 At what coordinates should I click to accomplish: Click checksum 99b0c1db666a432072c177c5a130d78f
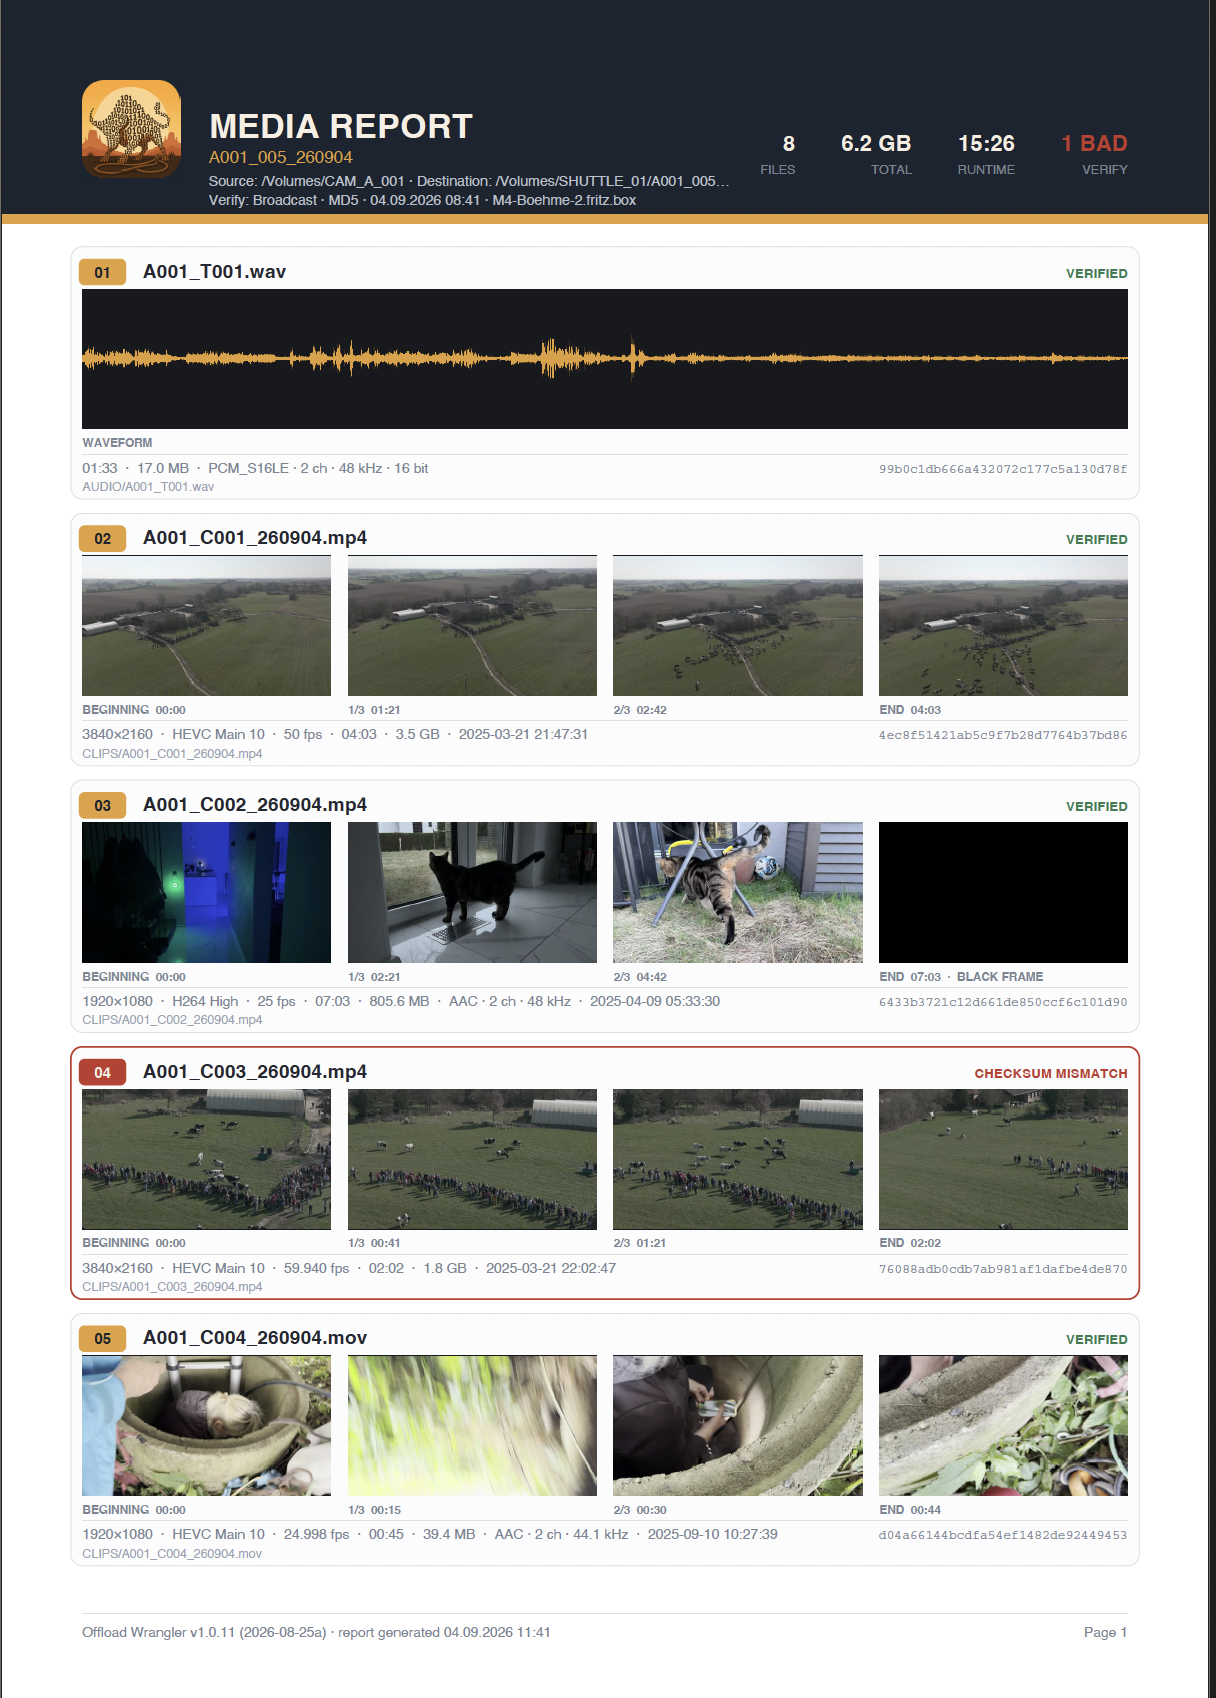1003,469
